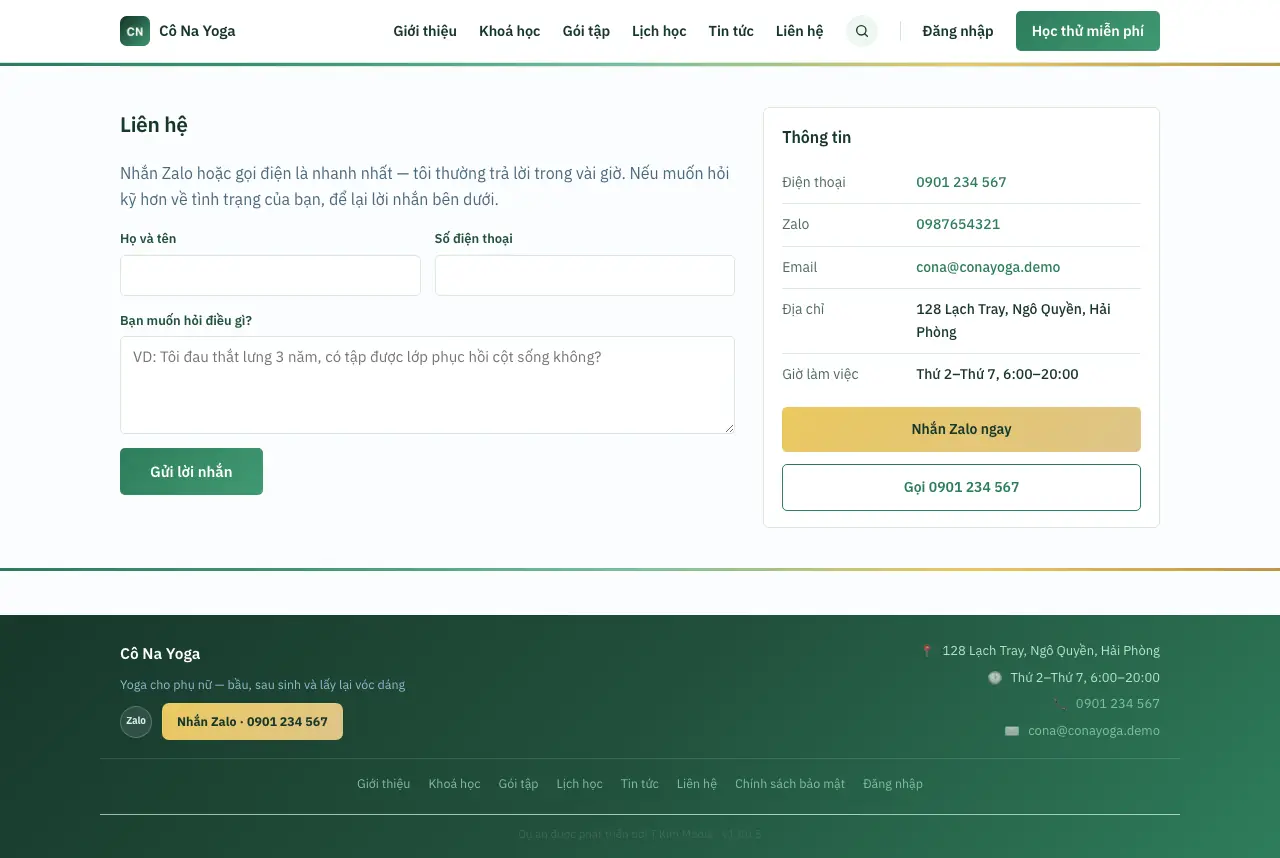Click the clock icon beside footer working hours
Image resolution: width=1280 pixels, height=858 pixels.
tap(995, 677)
